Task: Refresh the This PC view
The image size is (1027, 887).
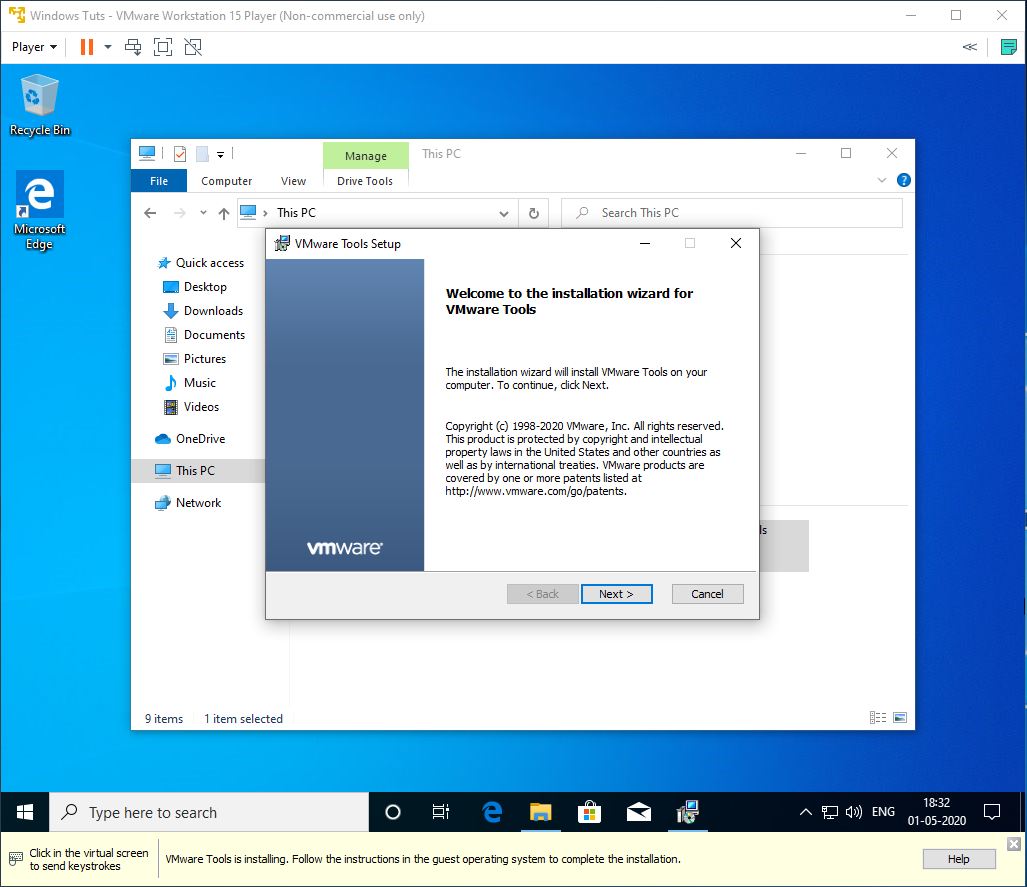Action: pyautogui.click(x=534, y=214)
